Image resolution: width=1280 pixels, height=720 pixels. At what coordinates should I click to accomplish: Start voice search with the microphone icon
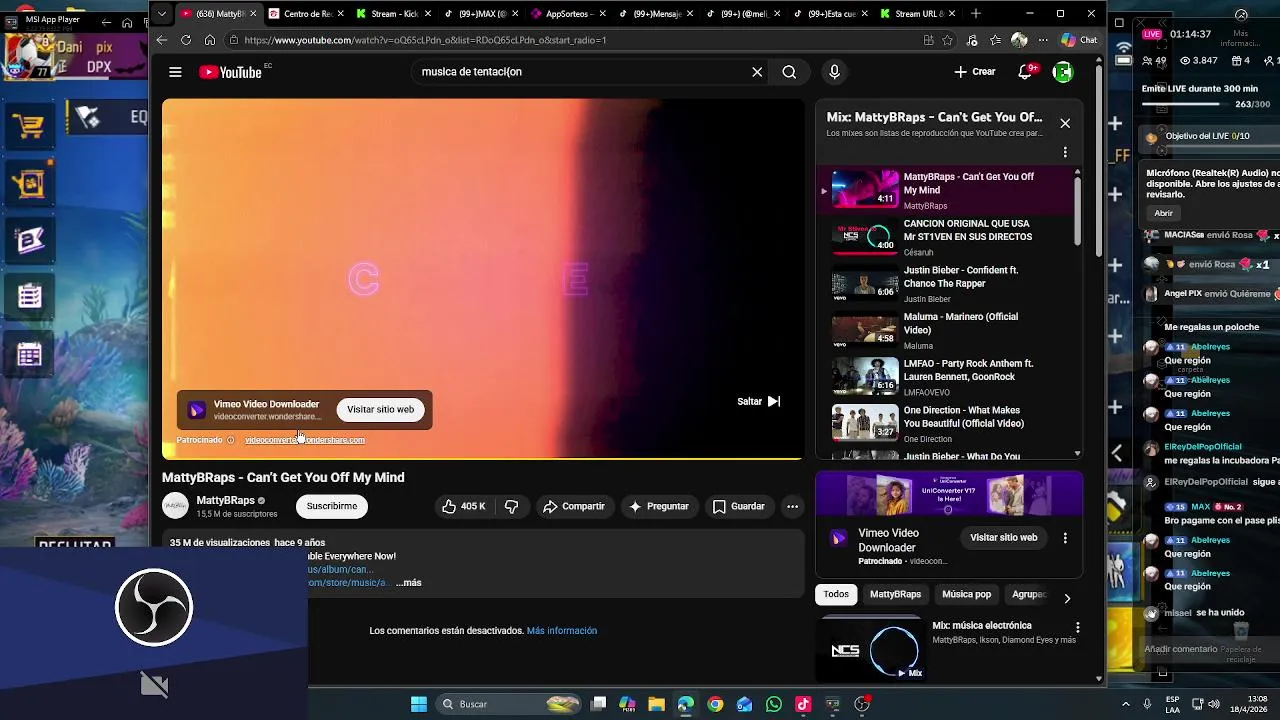pyautogui.click(x=834, y=72)
